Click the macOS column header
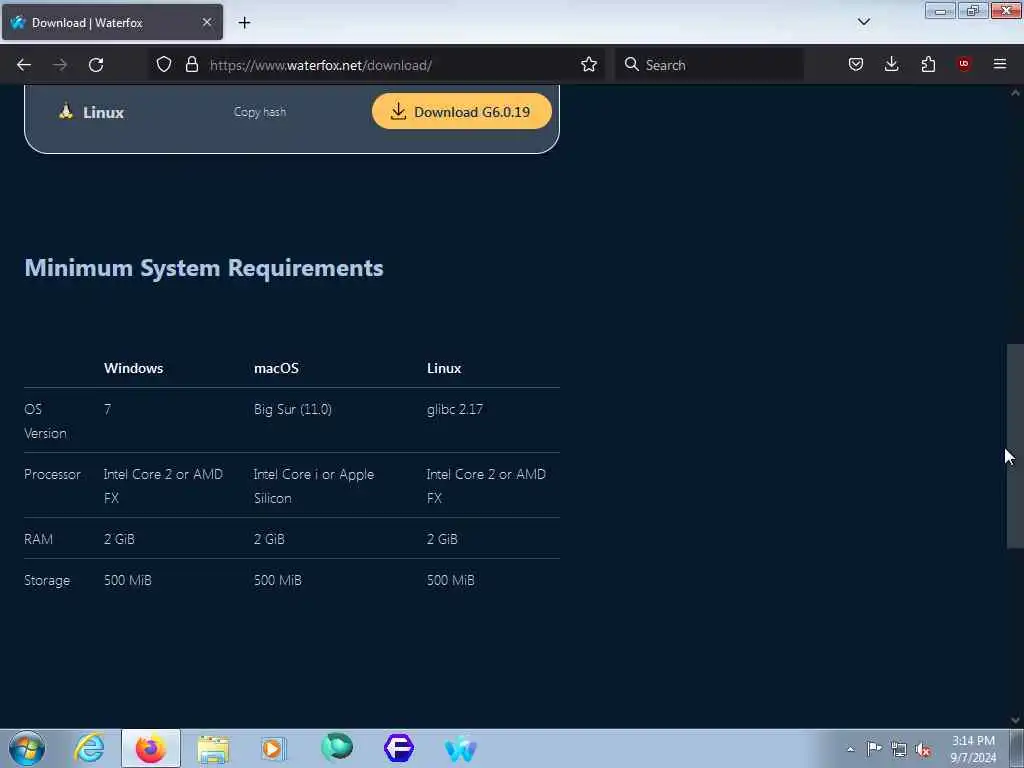The width and height of the screenshot is (1024, 768). [x=276, y=368]
